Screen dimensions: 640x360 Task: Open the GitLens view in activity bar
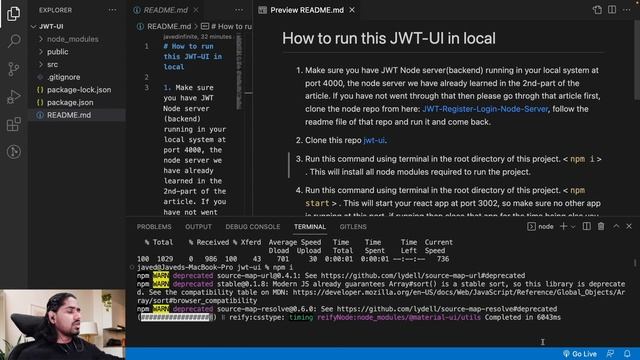tap(13, 152)
